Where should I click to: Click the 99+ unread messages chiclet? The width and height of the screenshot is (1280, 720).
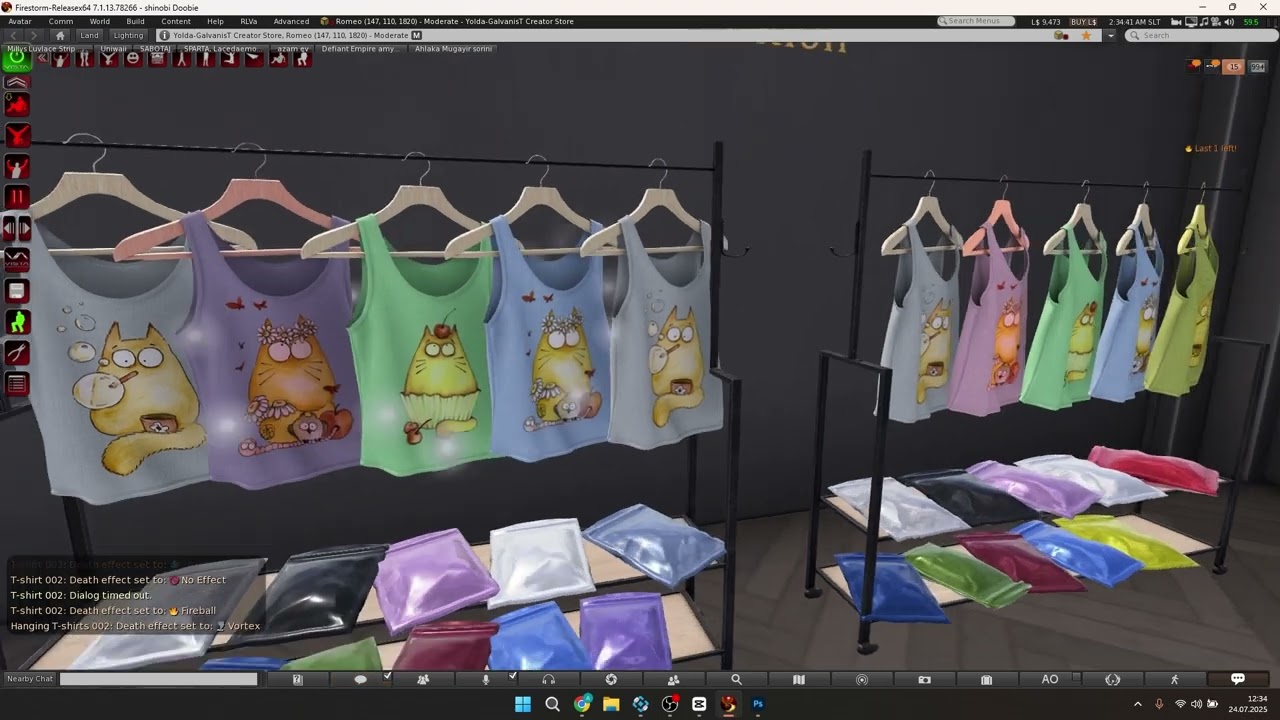[x=1257, y=66]
